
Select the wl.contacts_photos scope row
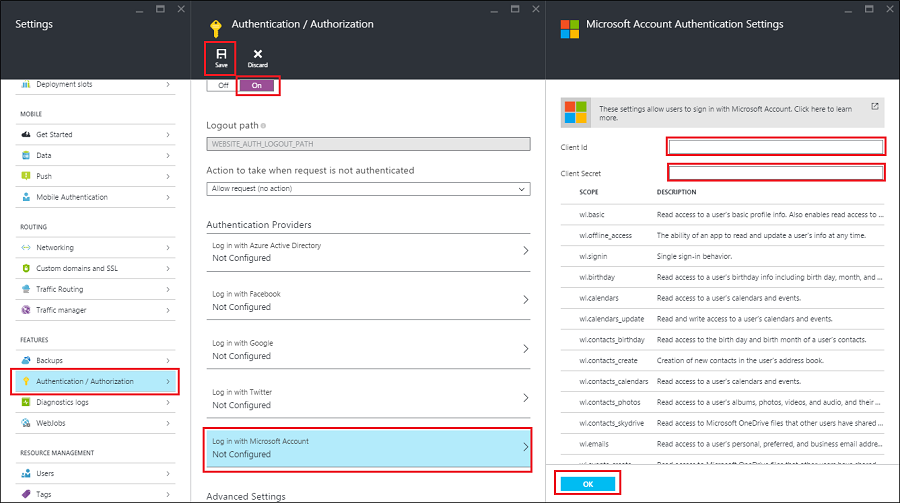tap(722, 403)
